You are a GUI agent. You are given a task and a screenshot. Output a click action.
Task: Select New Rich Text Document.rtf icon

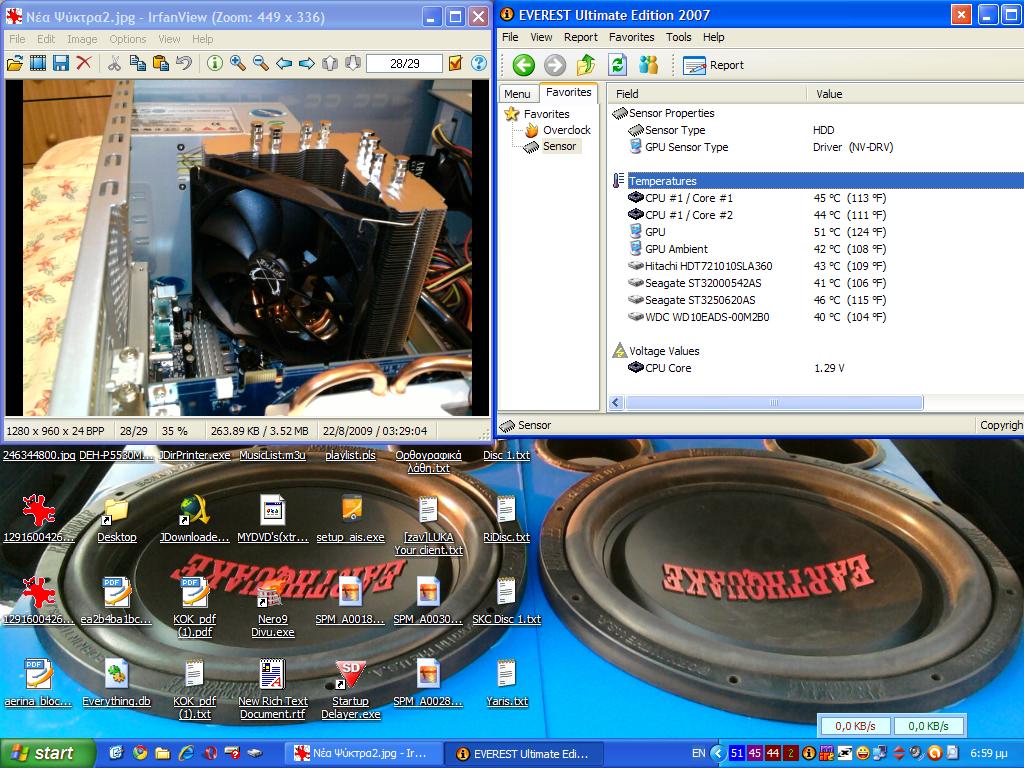272,690
